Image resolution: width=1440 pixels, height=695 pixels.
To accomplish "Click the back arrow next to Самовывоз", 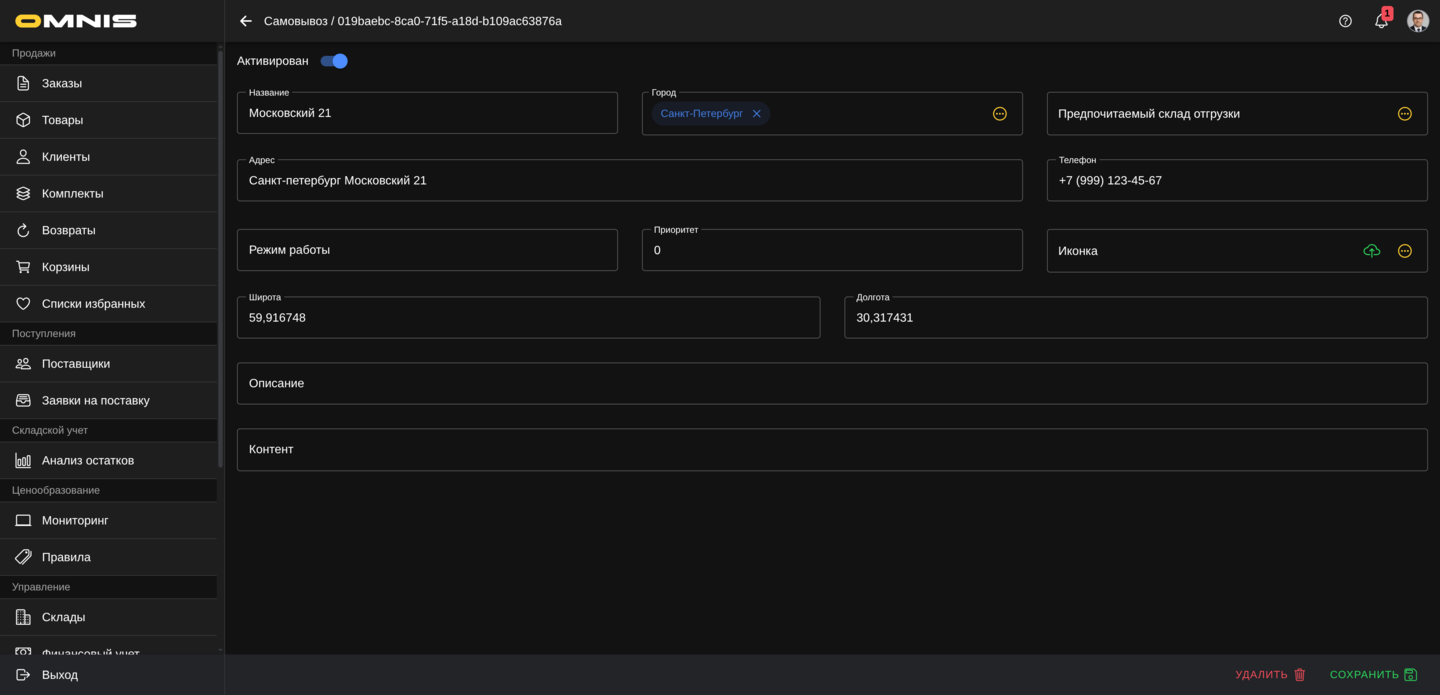I will pos(246,21).
